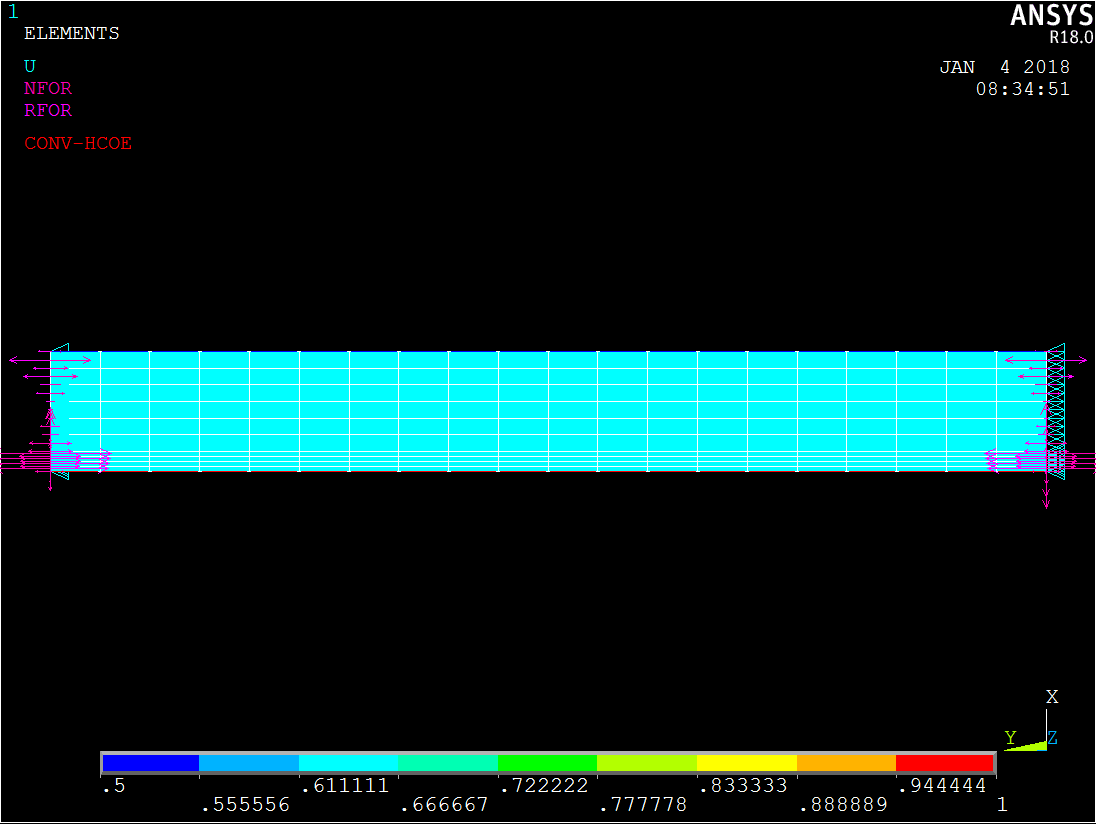1096x824 pixels.
Task: Click the ELEMENTS plot title label
Action: 71,33
